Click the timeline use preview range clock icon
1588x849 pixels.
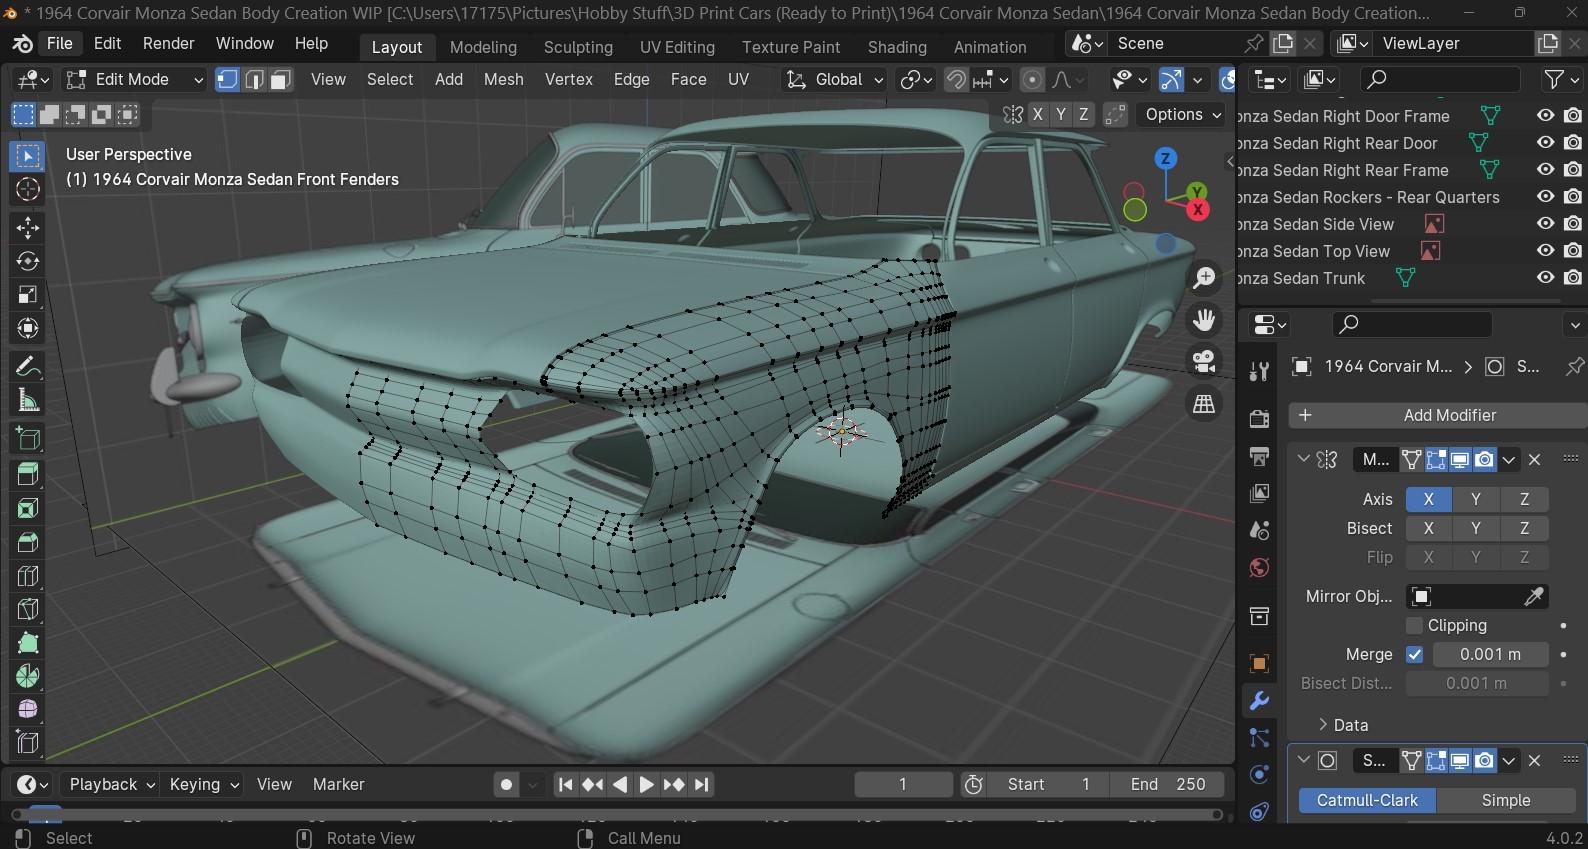click(x=974, y=785)
